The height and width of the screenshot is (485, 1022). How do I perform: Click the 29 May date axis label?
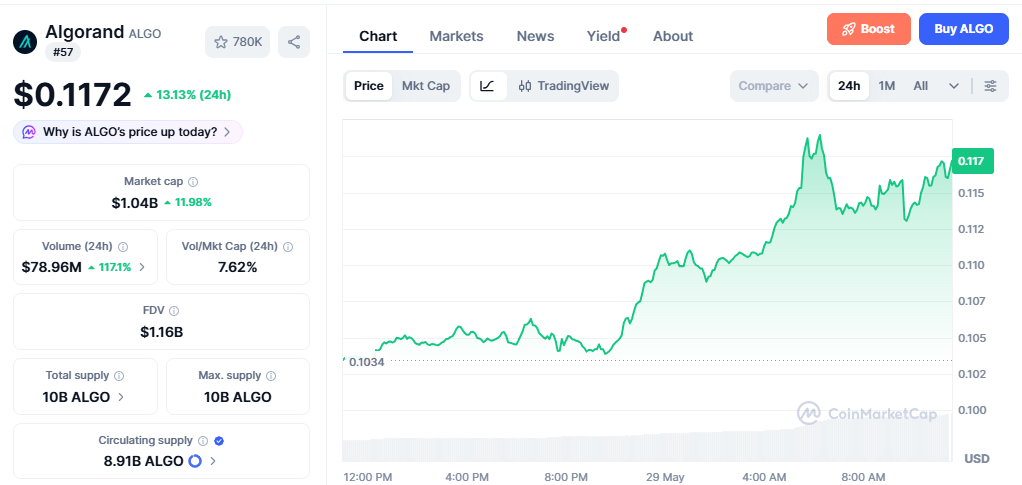(665, 477)
